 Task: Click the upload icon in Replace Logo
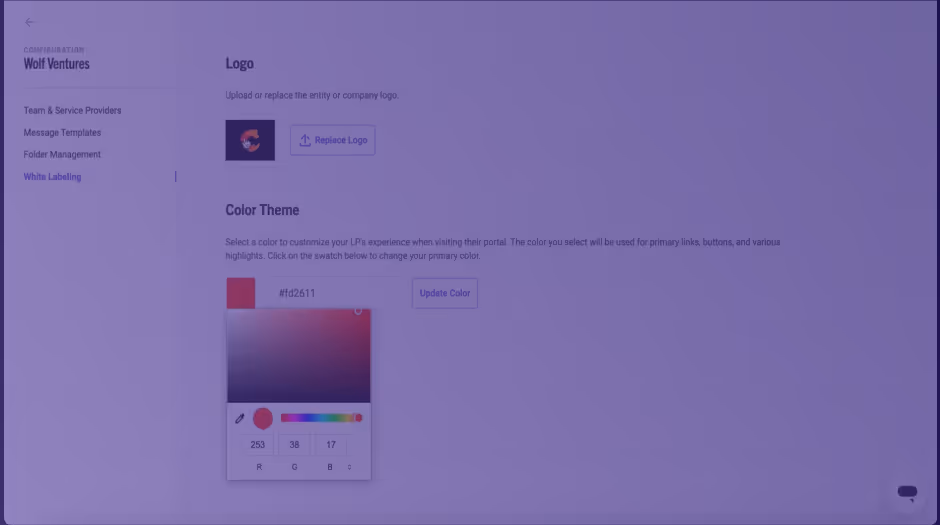click(x=305, y=140)
